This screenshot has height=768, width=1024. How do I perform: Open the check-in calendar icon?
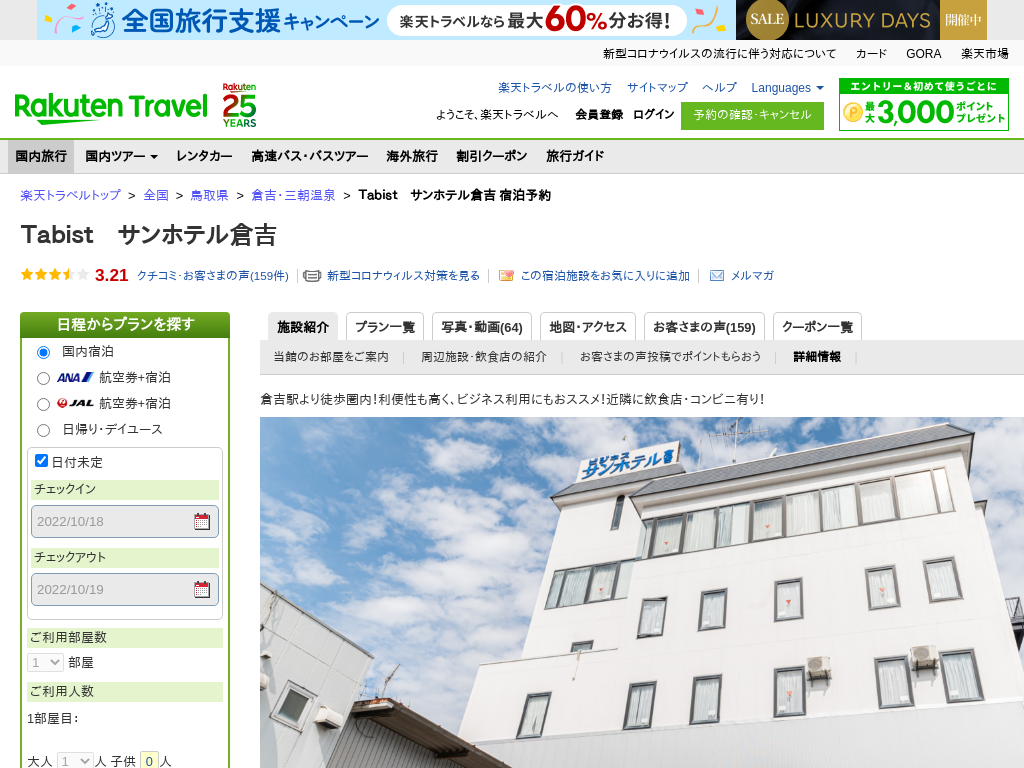tap(202, 521)
